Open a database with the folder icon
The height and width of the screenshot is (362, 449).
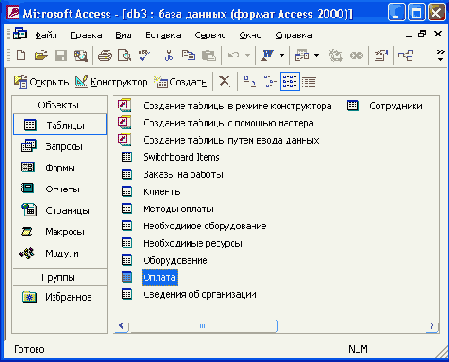[x=41, y=55]
